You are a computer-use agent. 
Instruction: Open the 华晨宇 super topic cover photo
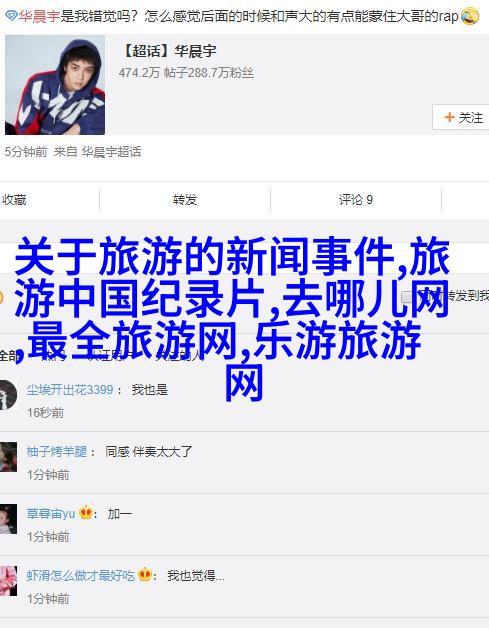point(55,85)
